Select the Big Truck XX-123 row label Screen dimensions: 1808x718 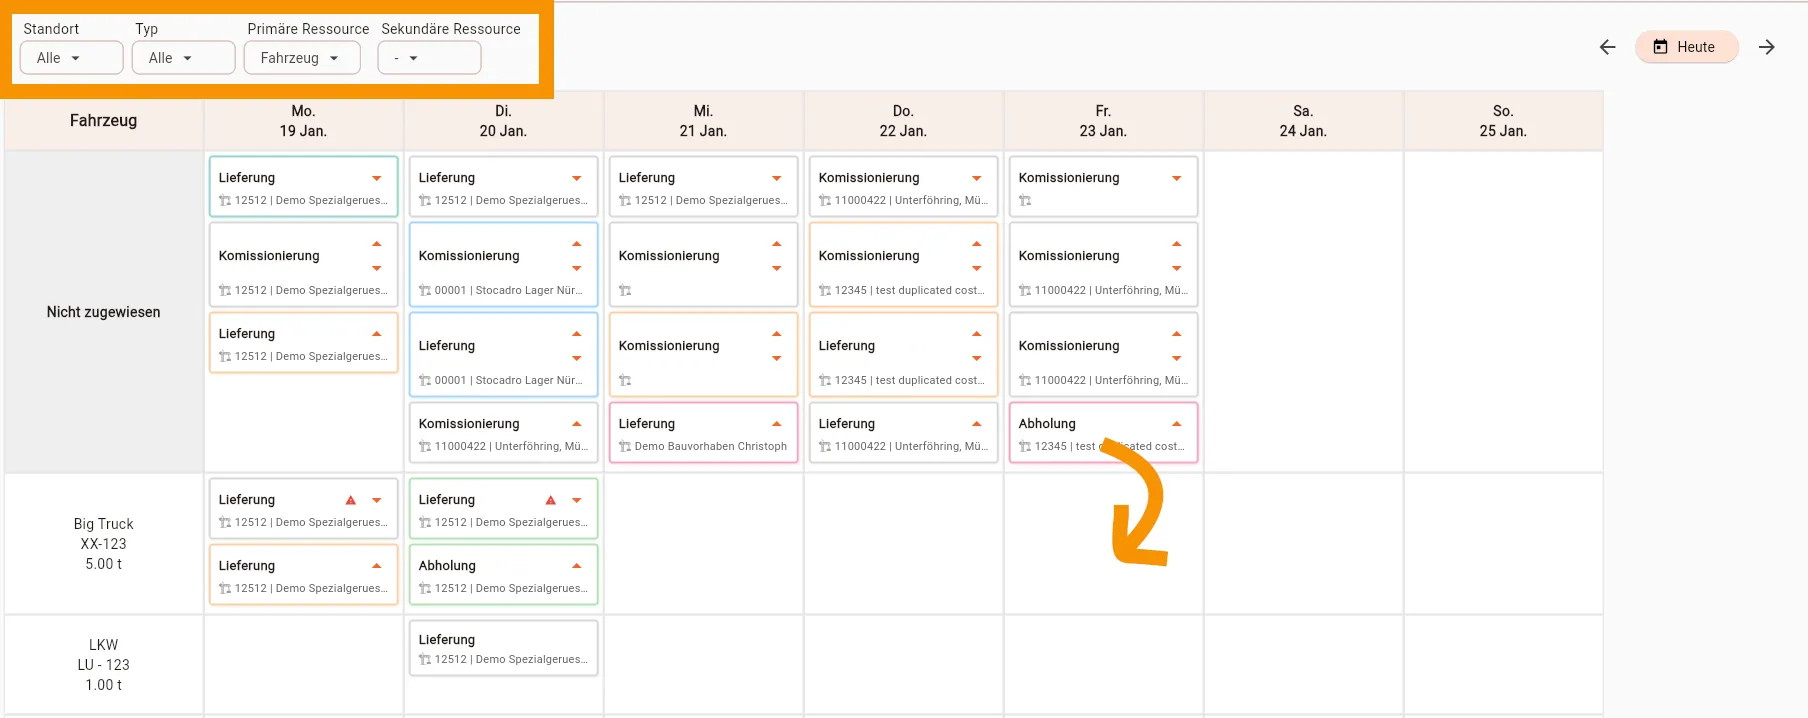103,544
